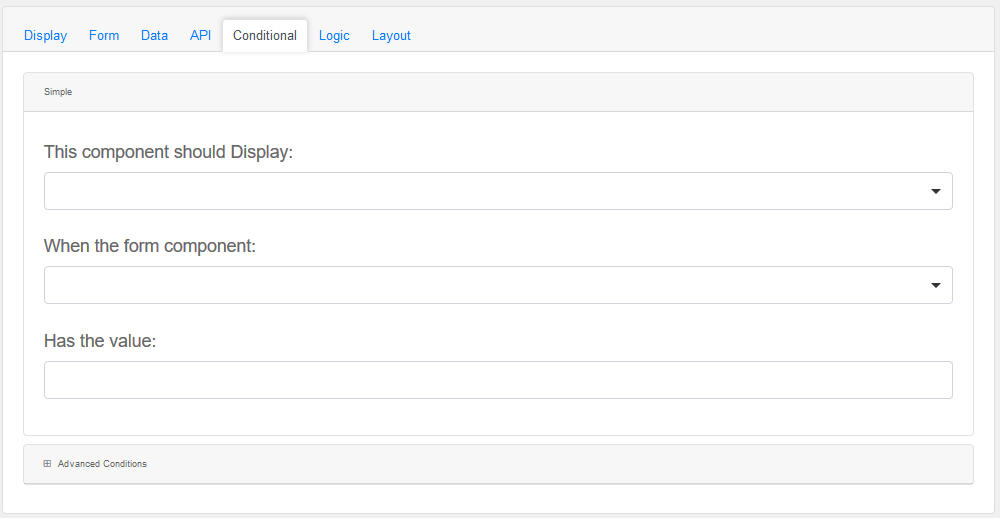1000x518 pixels.
Task: Click the 'Has the value:' label
Action: tap(100, 341)
